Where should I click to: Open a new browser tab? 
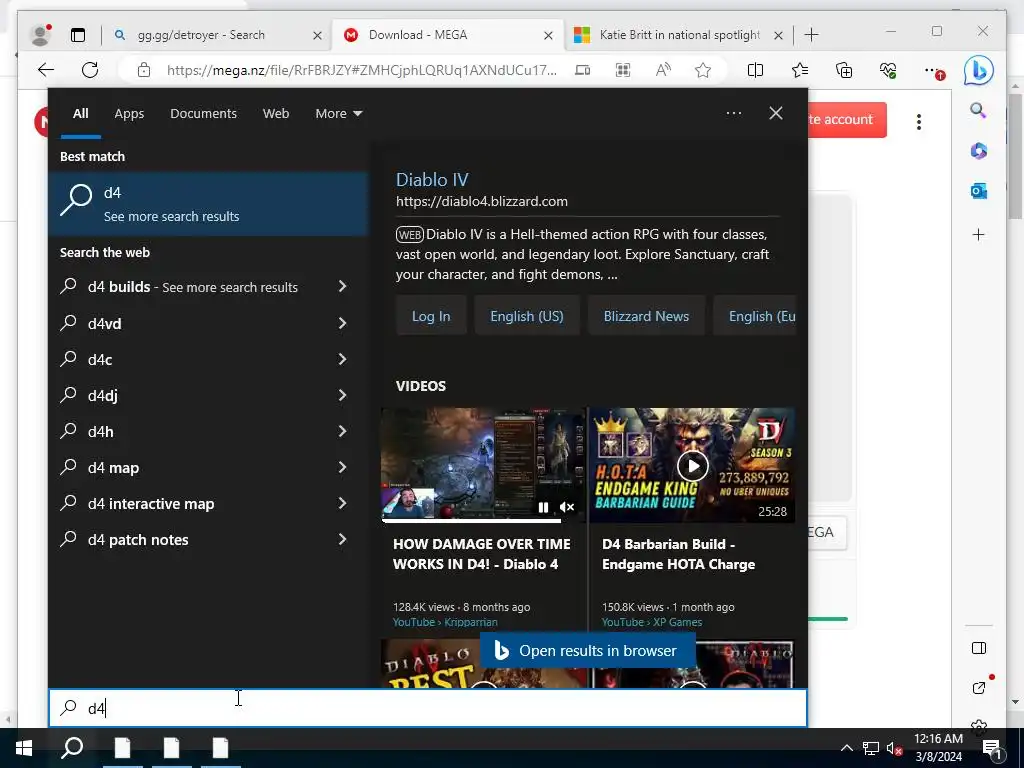pos(811,35)
